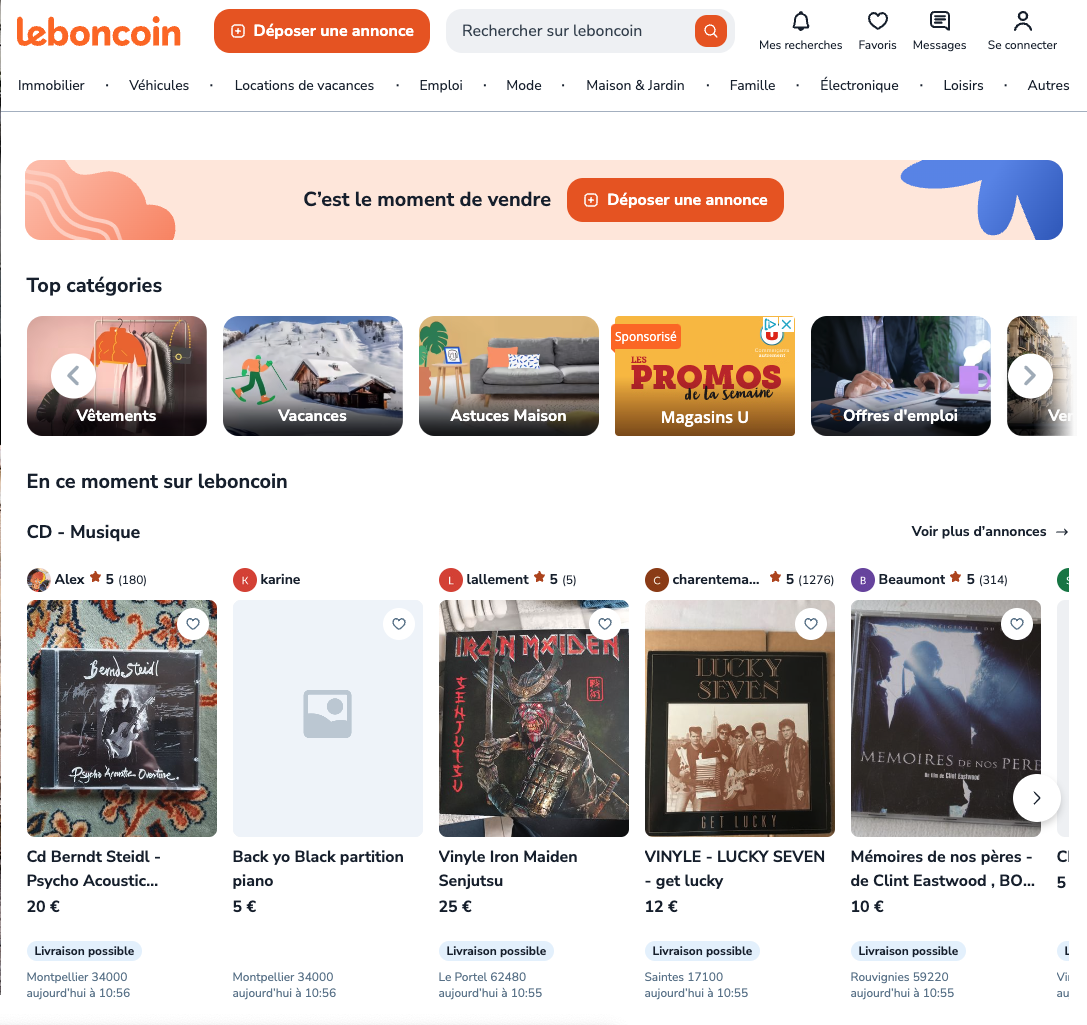Close the sponsored Magasins U ad
Image resolution: width=1087 pixels, height=1025 pixels.
(787, 324)
